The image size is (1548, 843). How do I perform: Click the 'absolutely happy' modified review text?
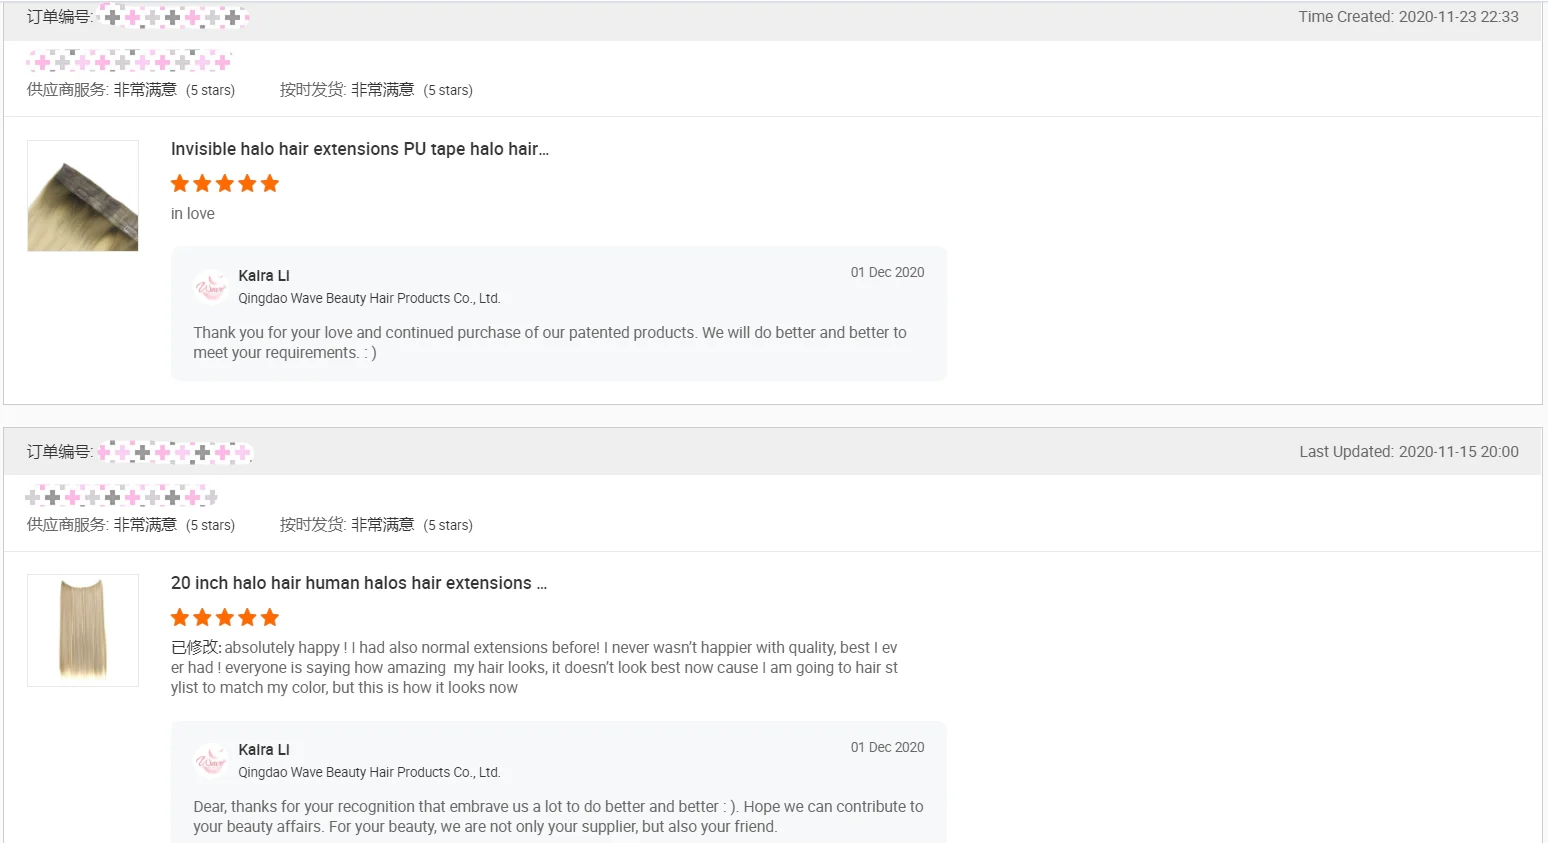(x=534, y=667)
